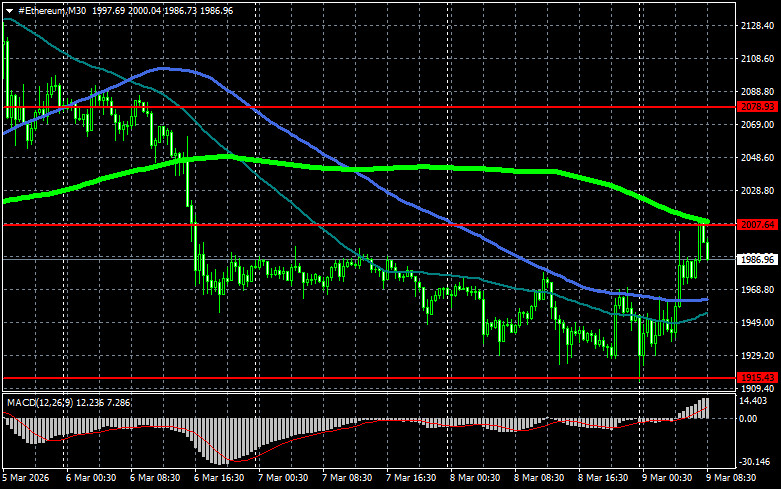Click the MACD scale value 14.403

(753, 401)
